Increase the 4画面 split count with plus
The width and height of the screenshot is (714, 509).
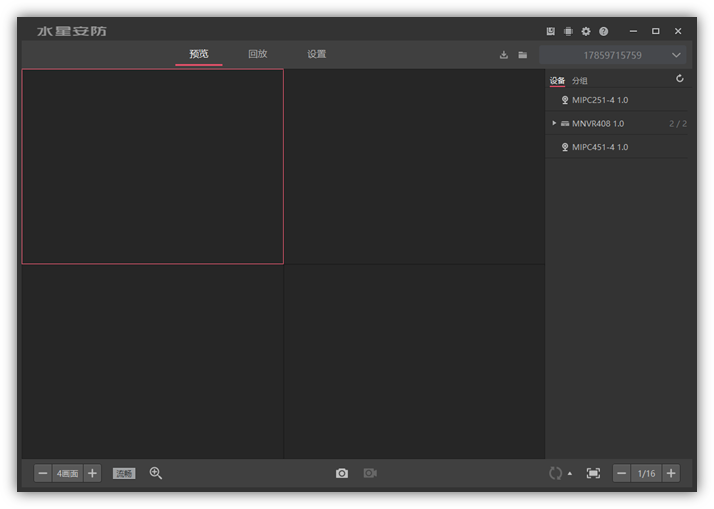pos(93,473)
